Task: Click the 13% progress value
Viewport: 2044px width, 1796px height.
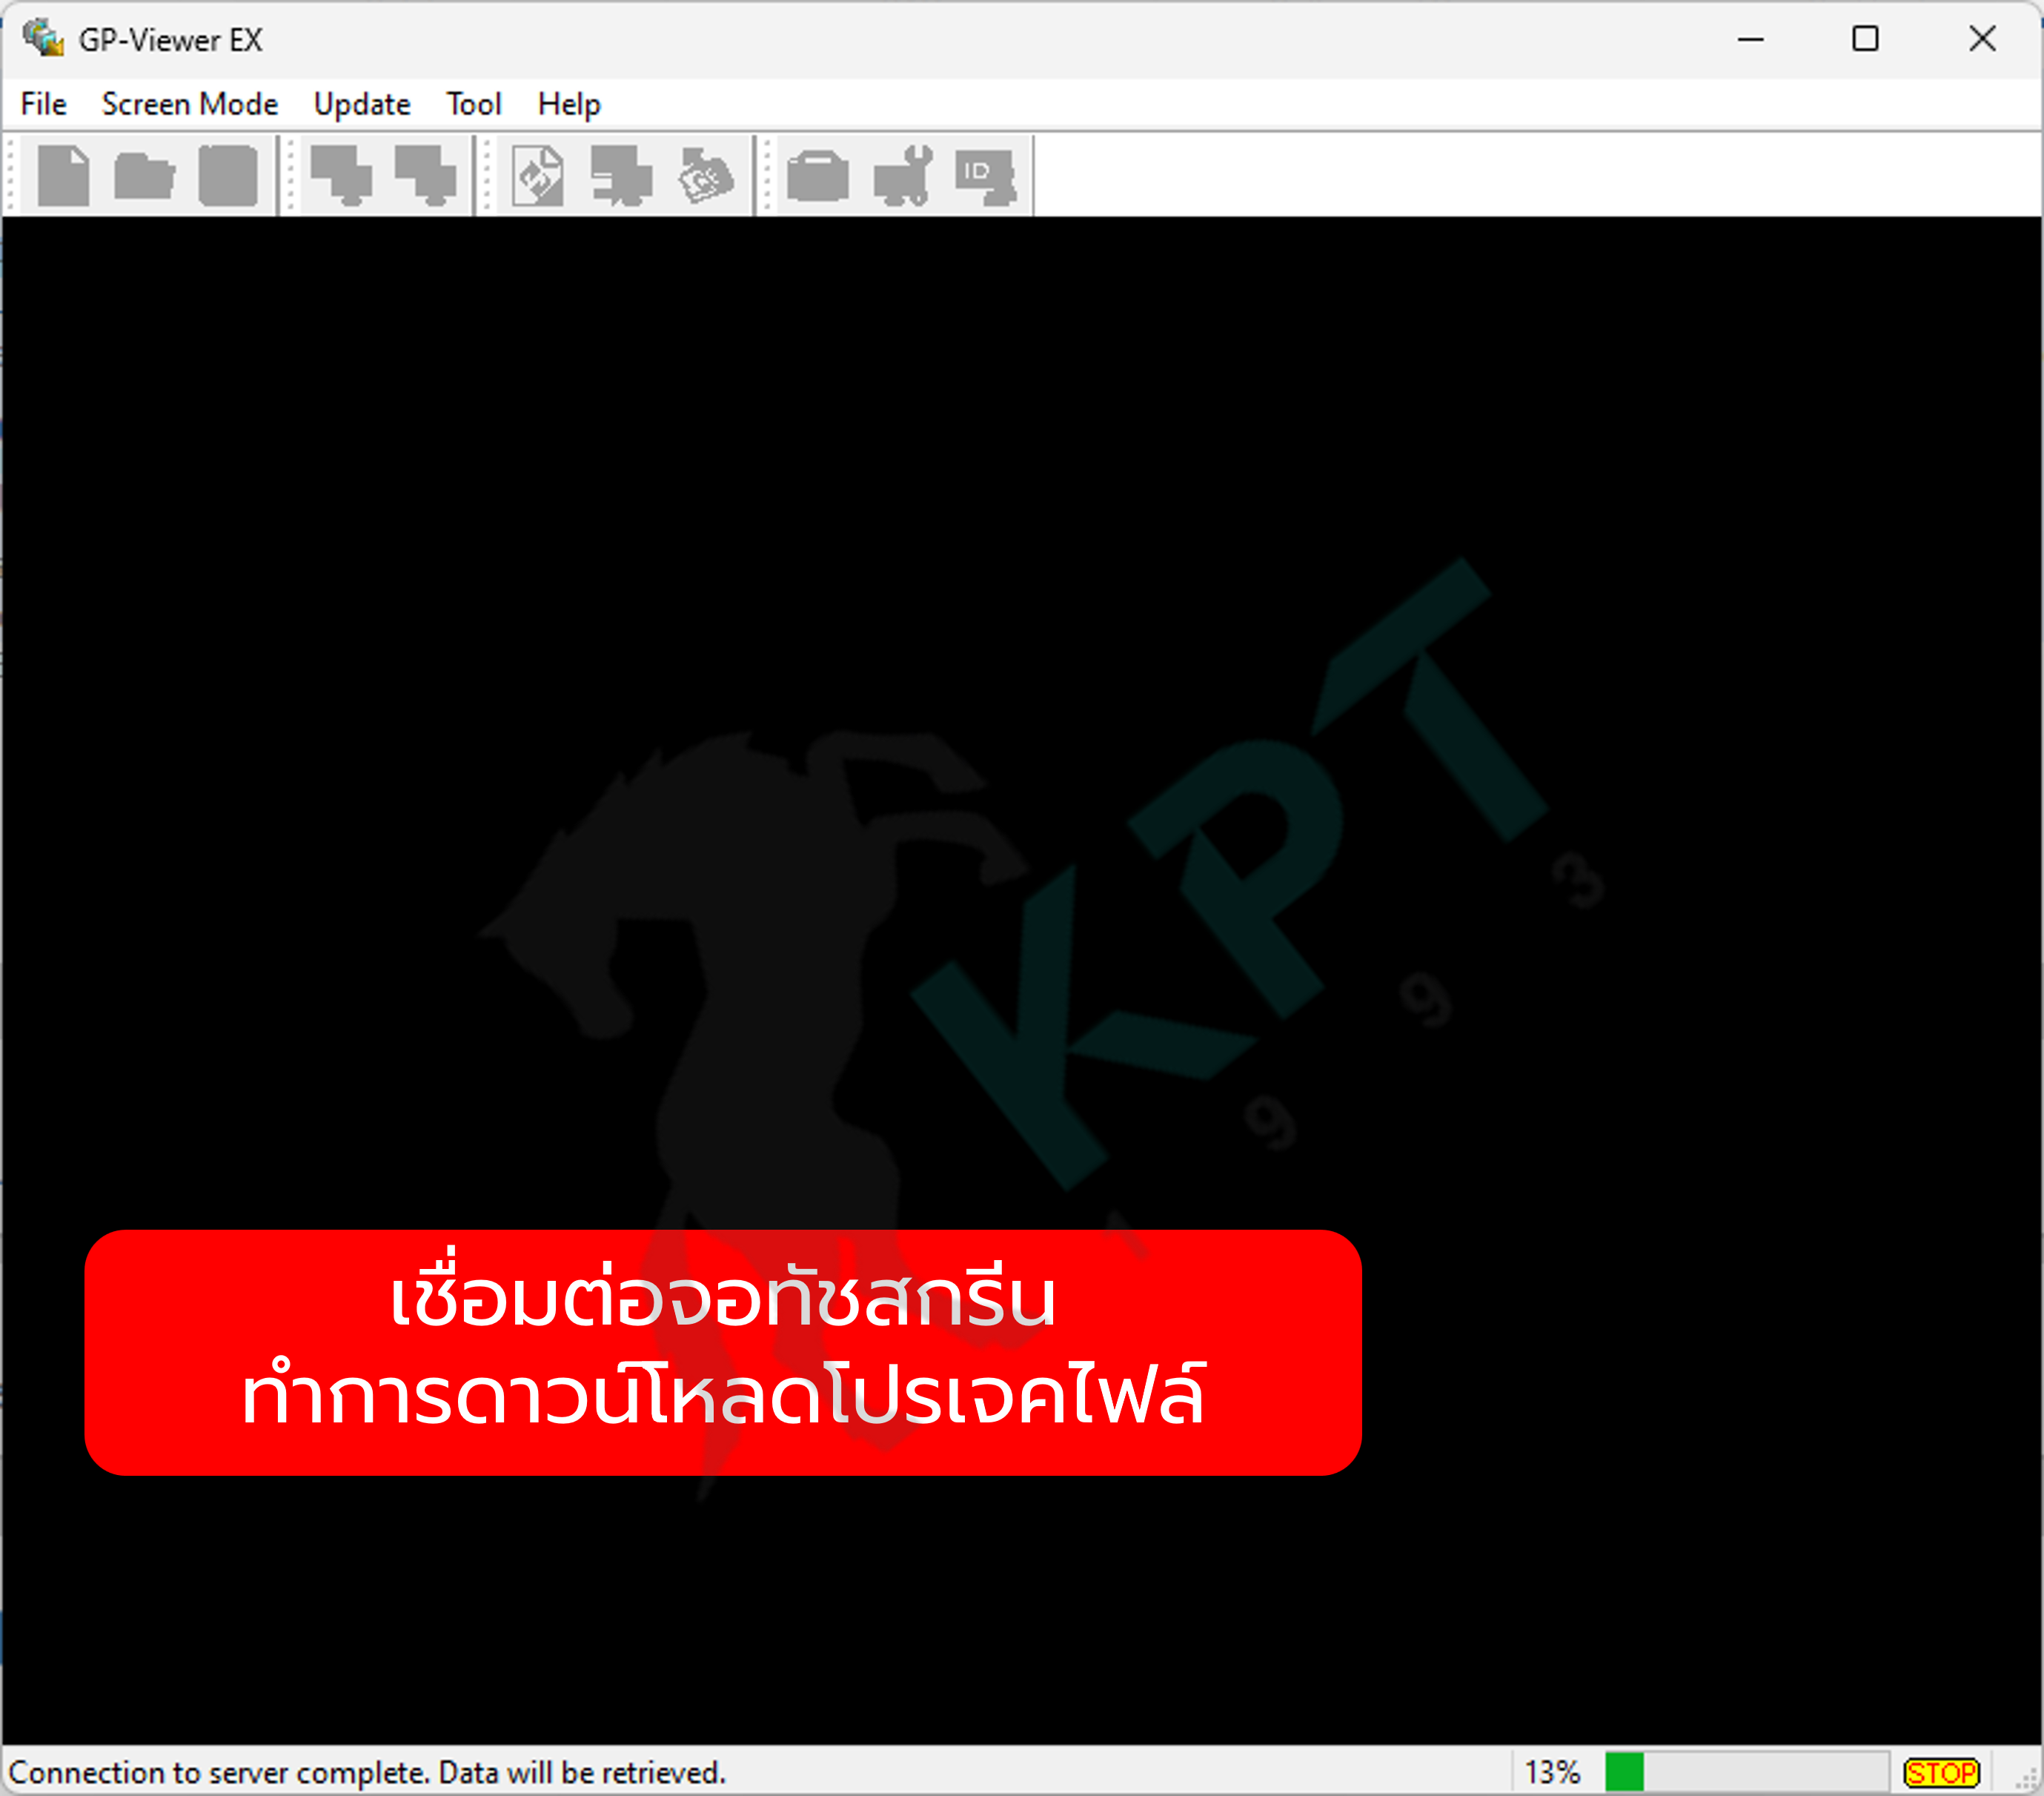Action: (x=1552, y=1772)
